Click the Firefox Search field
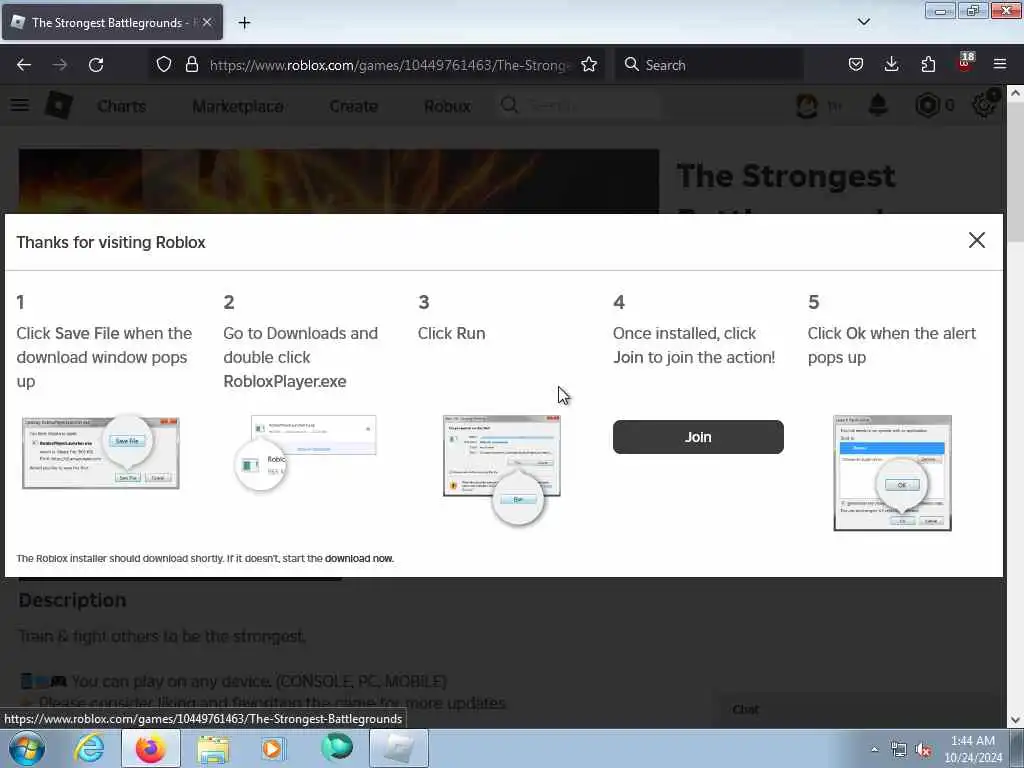 (709, 65)
